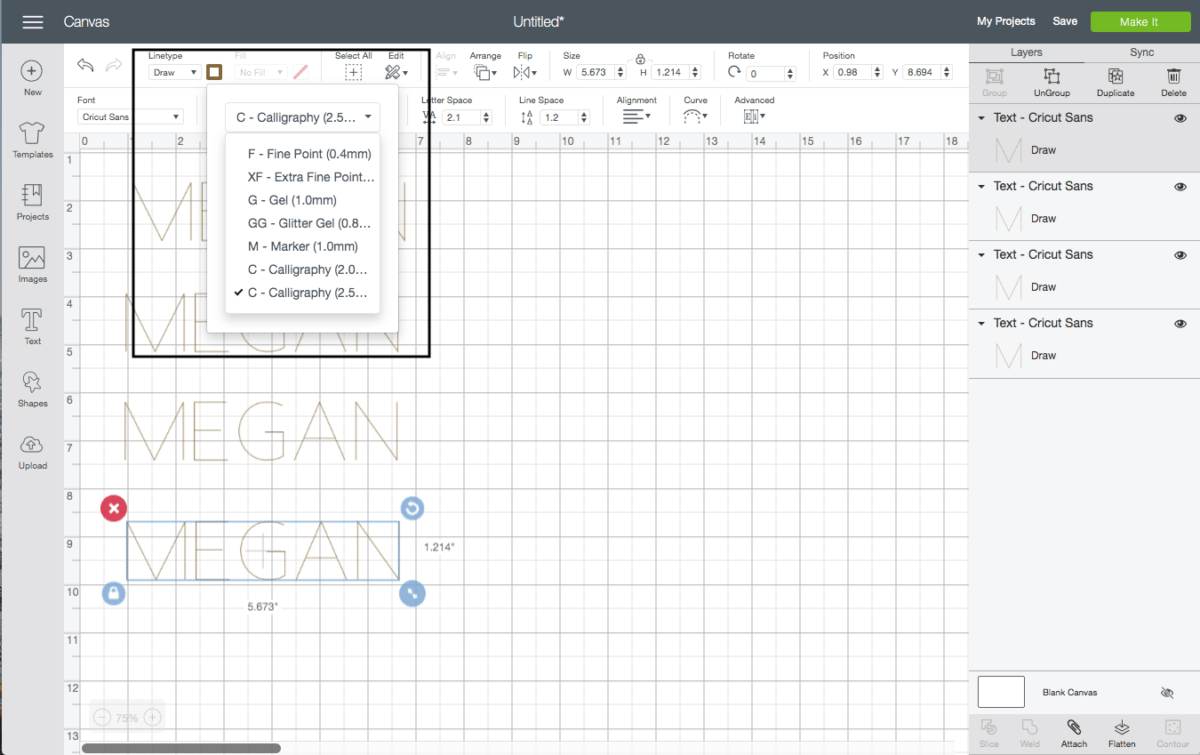Image resolution: width=1200 pixels, height=755 pixels.
Task: Click the Linetype color swatch
Action: pyautogui.click(x=213, y=71)
